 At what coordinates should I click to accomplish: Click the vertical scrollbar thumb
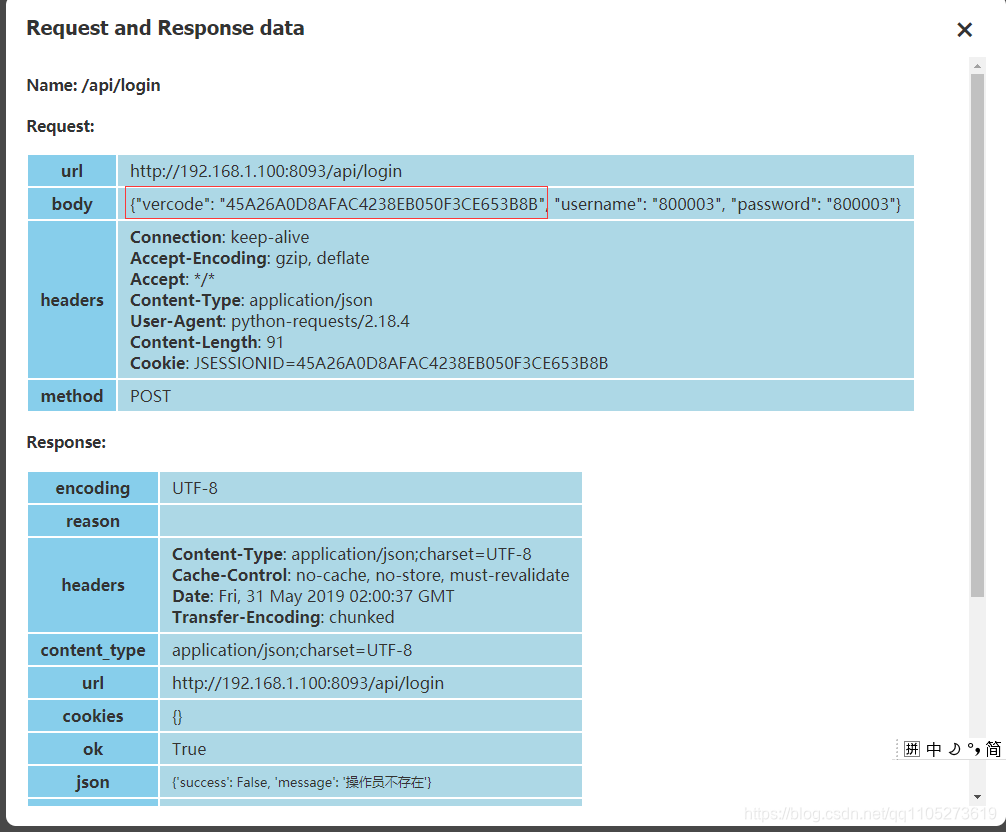click(x=977, y=335)
